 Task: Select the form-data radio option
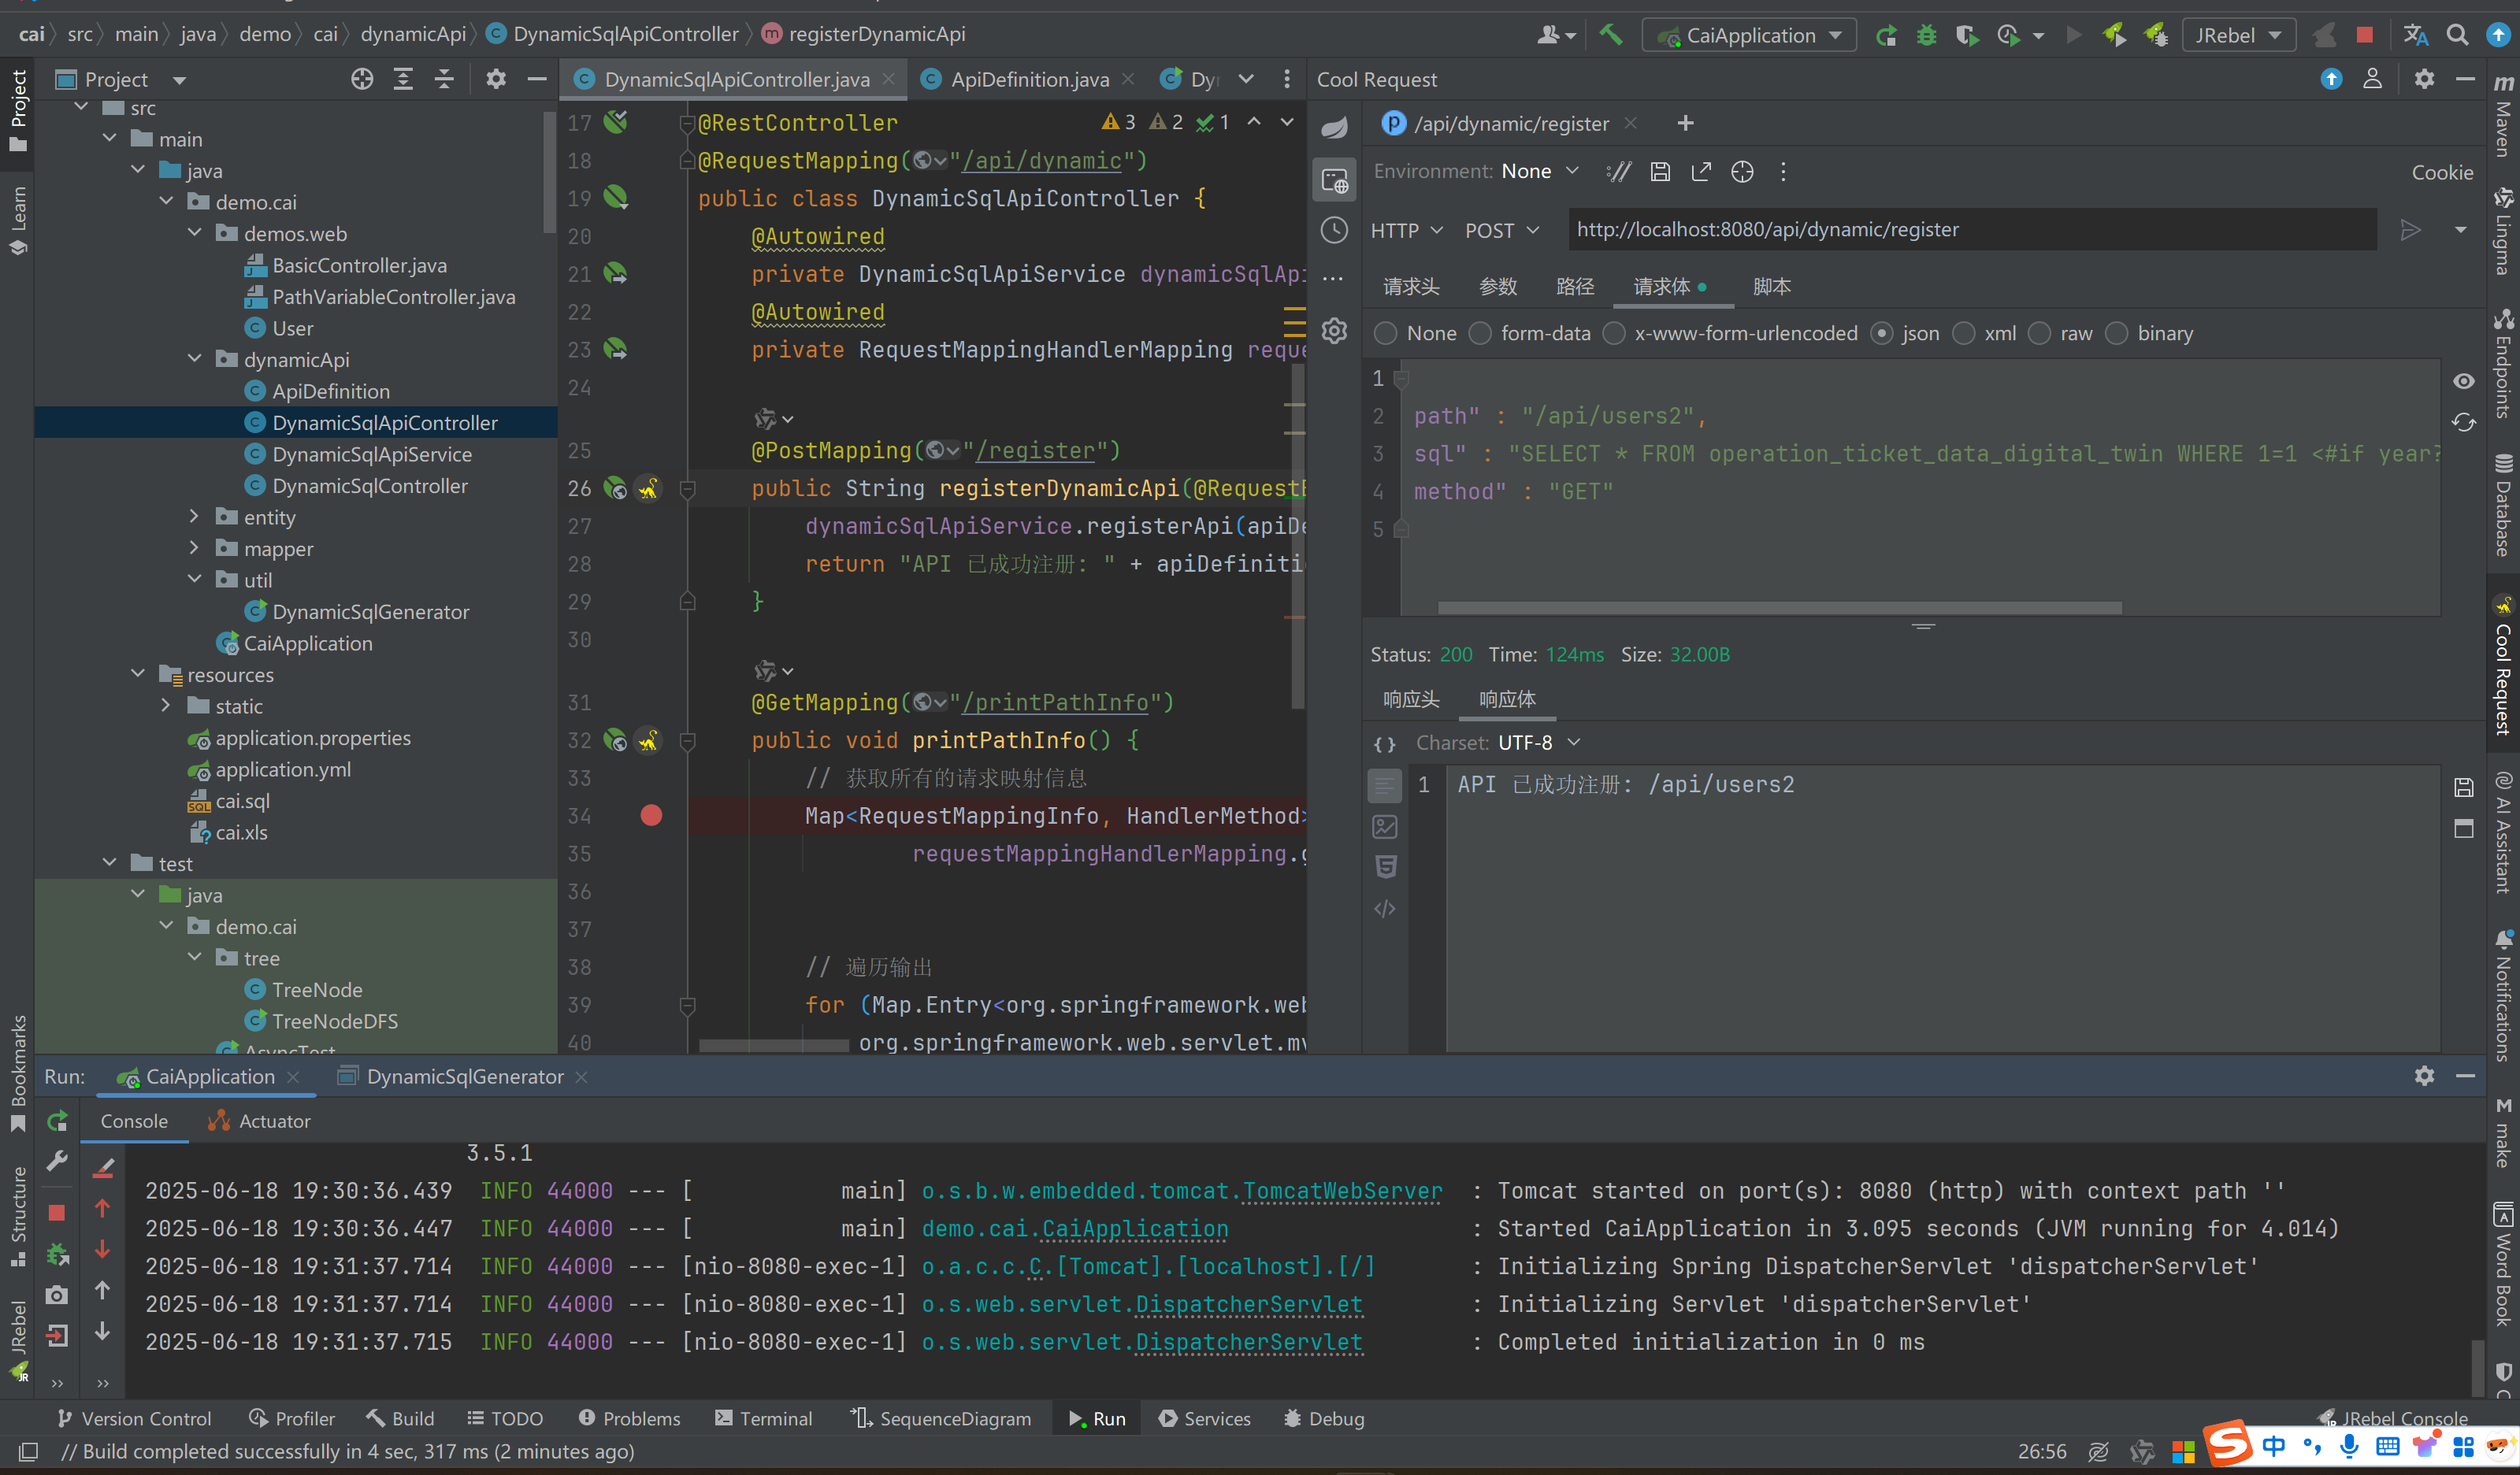(1480, 334)
